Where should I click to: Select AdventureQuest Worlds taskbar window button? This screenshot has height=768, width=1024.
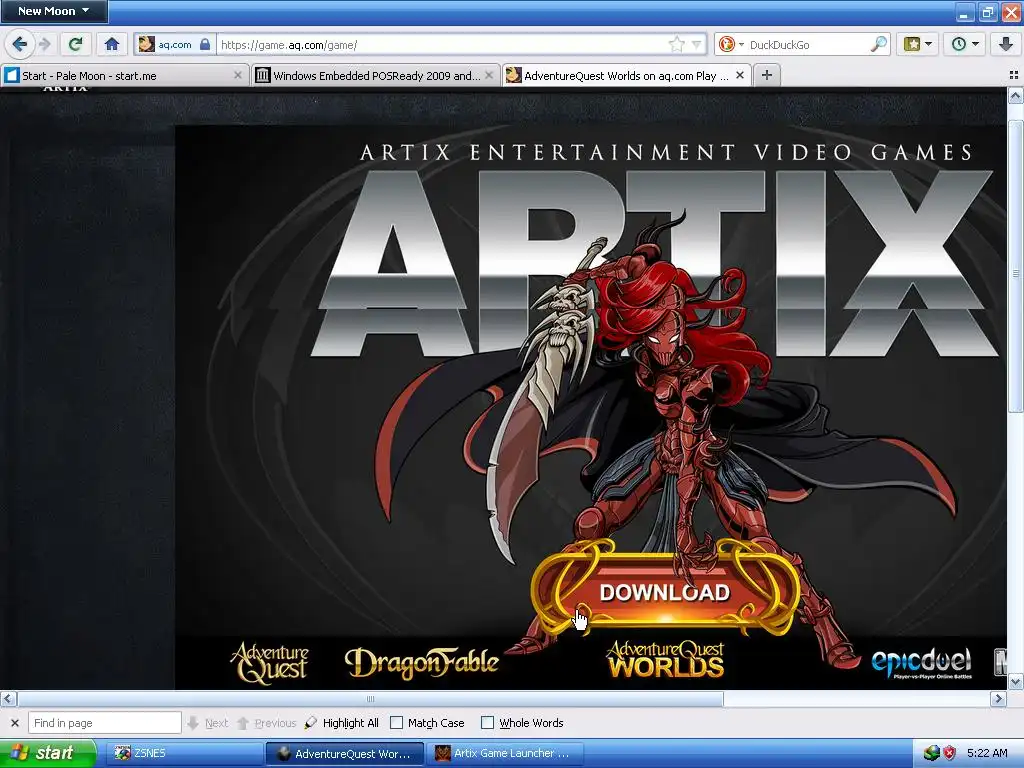(x=345, y=754)
